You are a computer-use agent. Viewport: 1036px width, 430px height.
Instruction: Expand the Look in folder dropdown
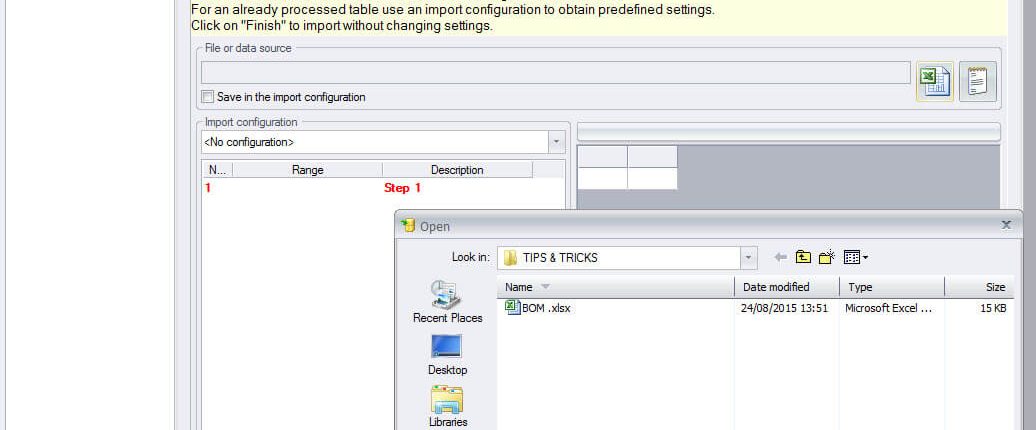click(x=748, y=258)
